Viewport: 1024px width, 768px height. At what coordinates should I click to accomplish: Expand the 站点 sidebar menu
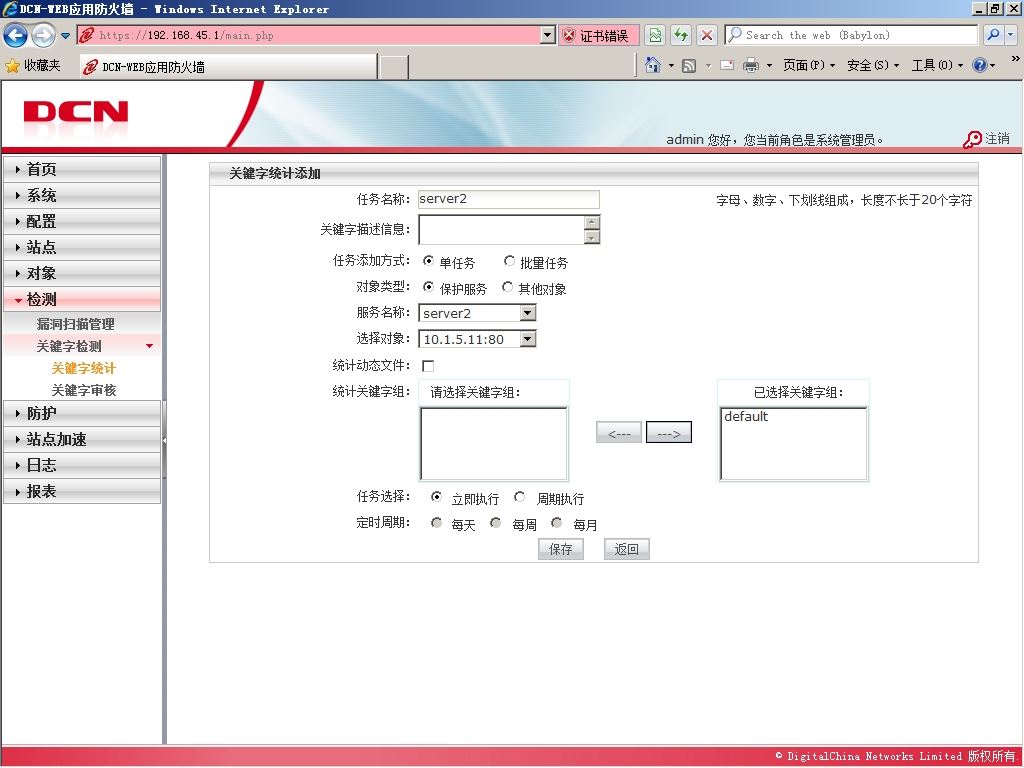(x=82, y=248)
